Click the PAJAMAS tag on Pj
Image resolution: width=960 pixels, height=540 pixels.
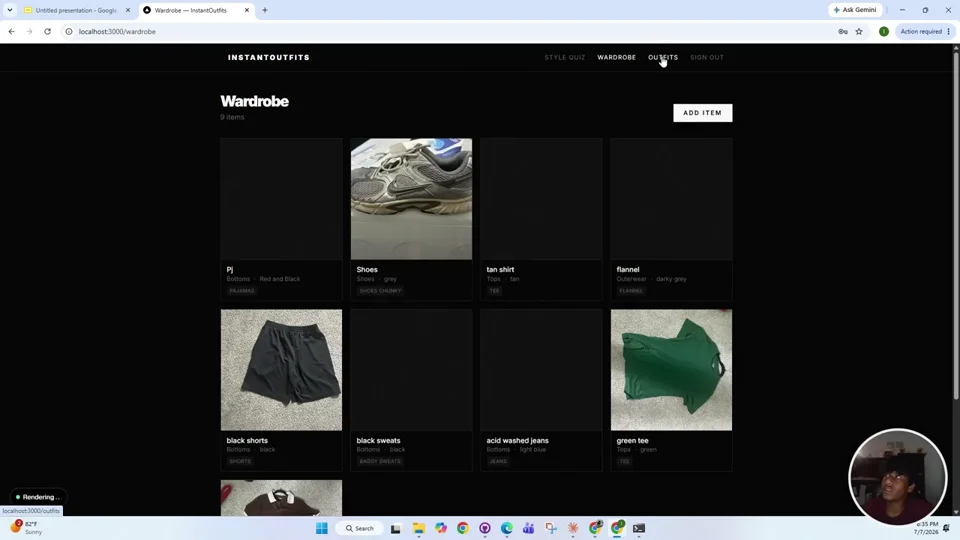tap(242, 291)
